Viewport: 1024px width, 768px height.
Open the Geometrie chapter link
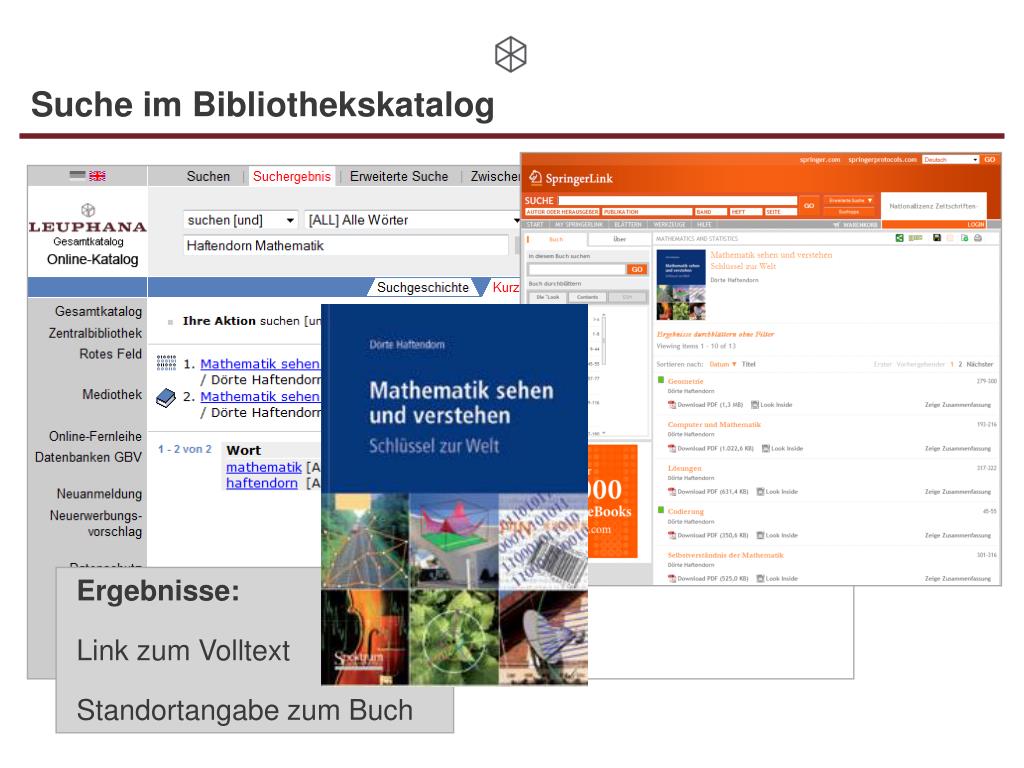(x=685, y=381)
